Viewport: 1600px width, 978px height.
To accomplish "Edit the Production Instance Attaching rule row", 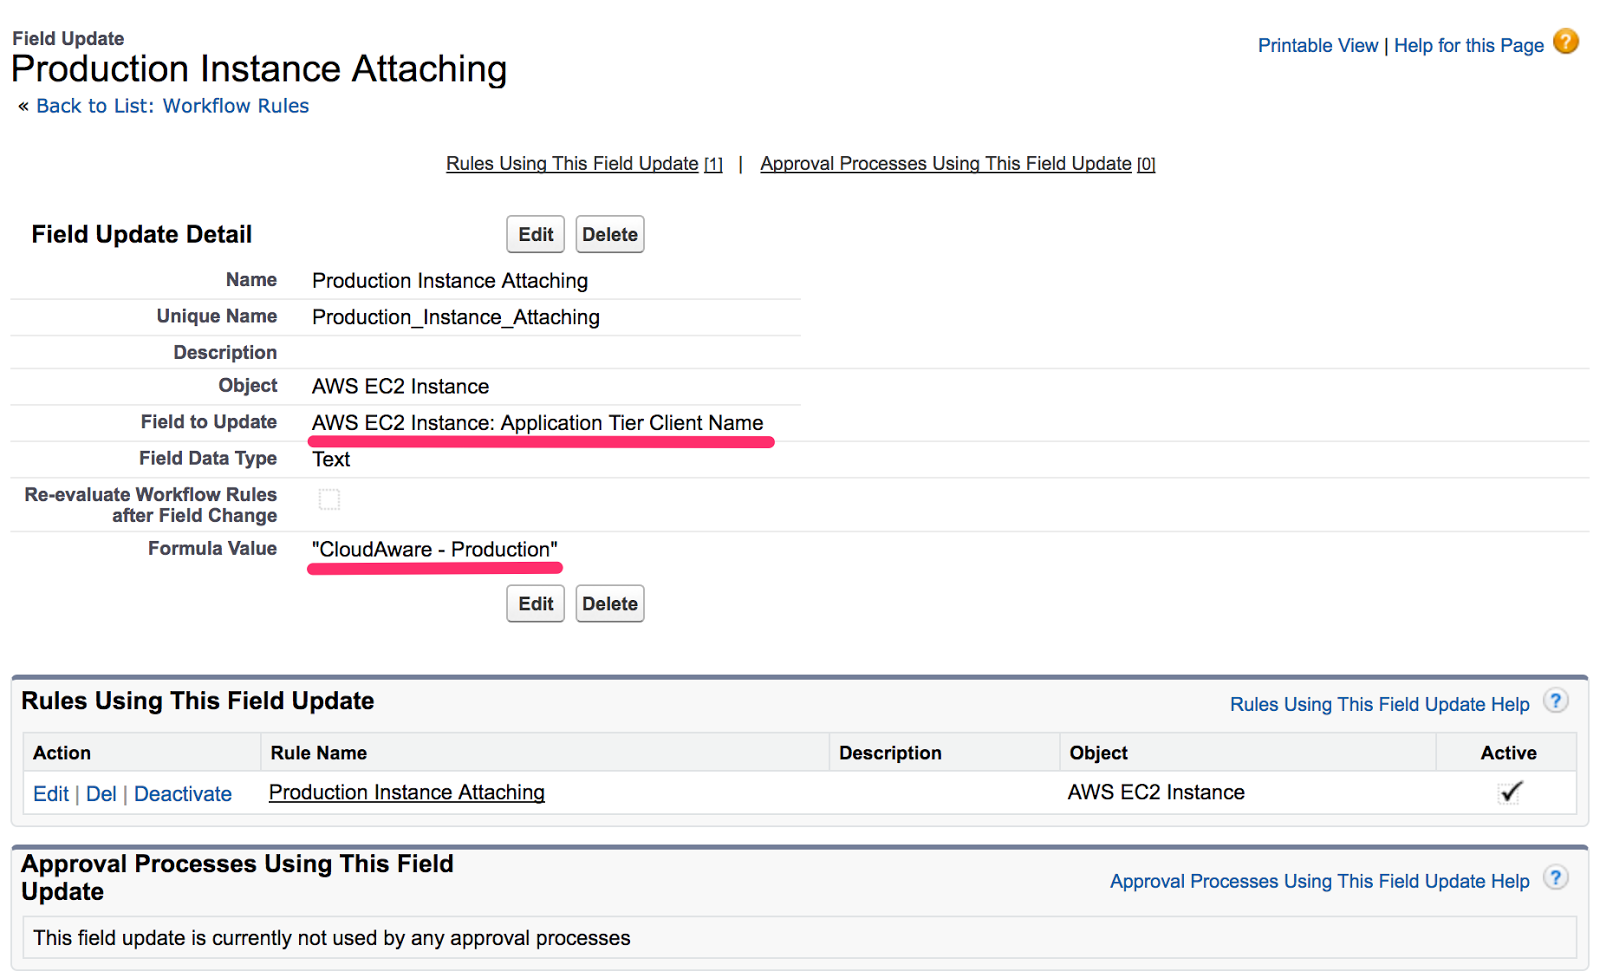I will (51, 794).
